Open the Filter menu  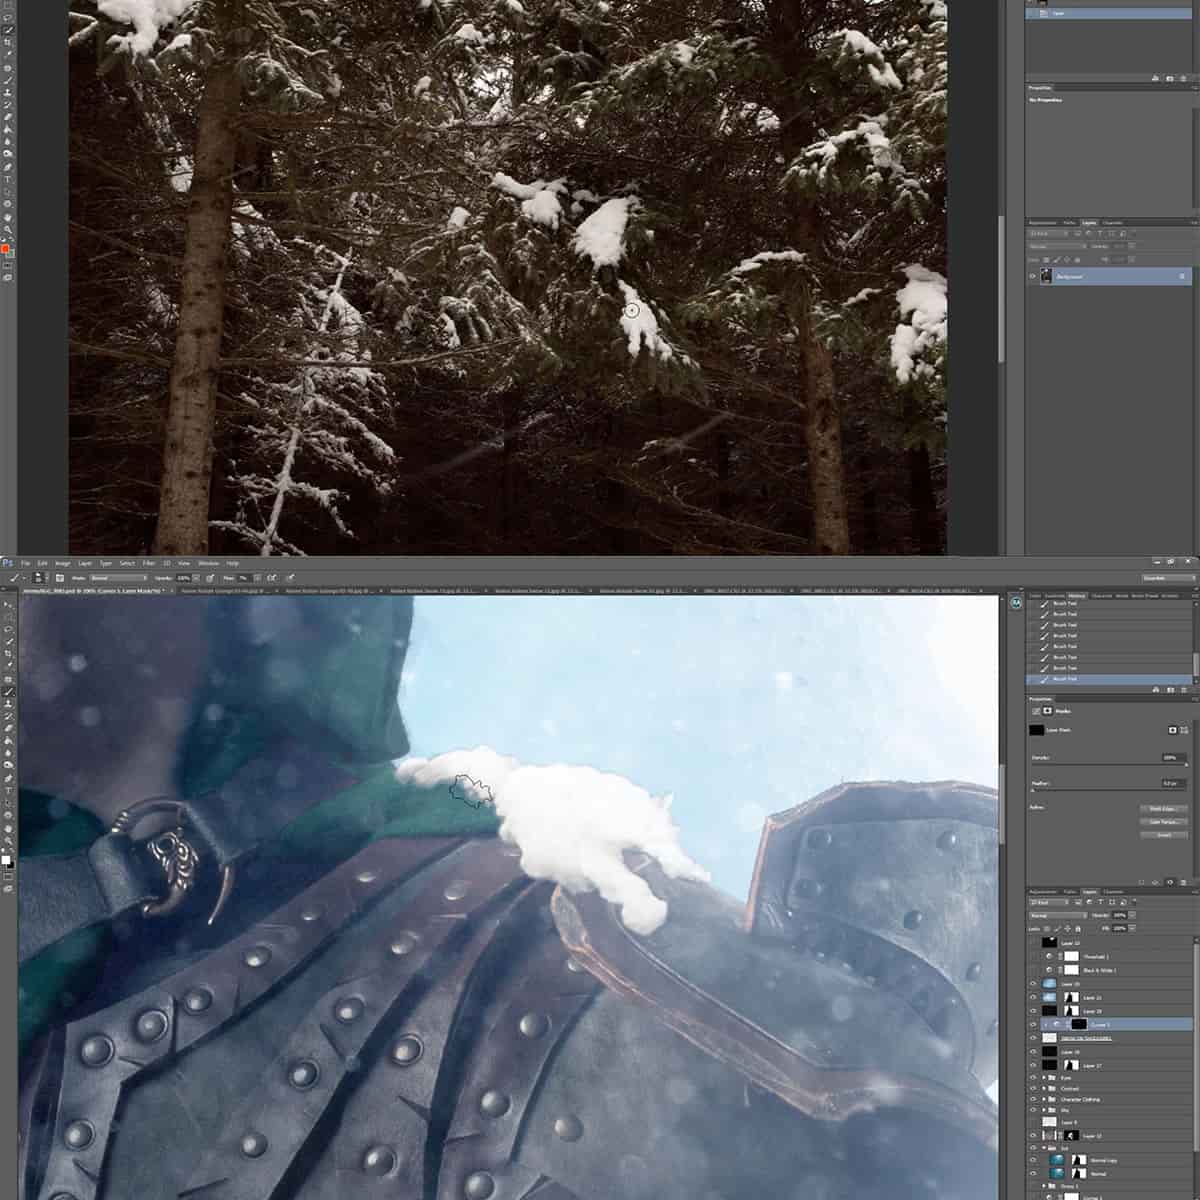147,563
